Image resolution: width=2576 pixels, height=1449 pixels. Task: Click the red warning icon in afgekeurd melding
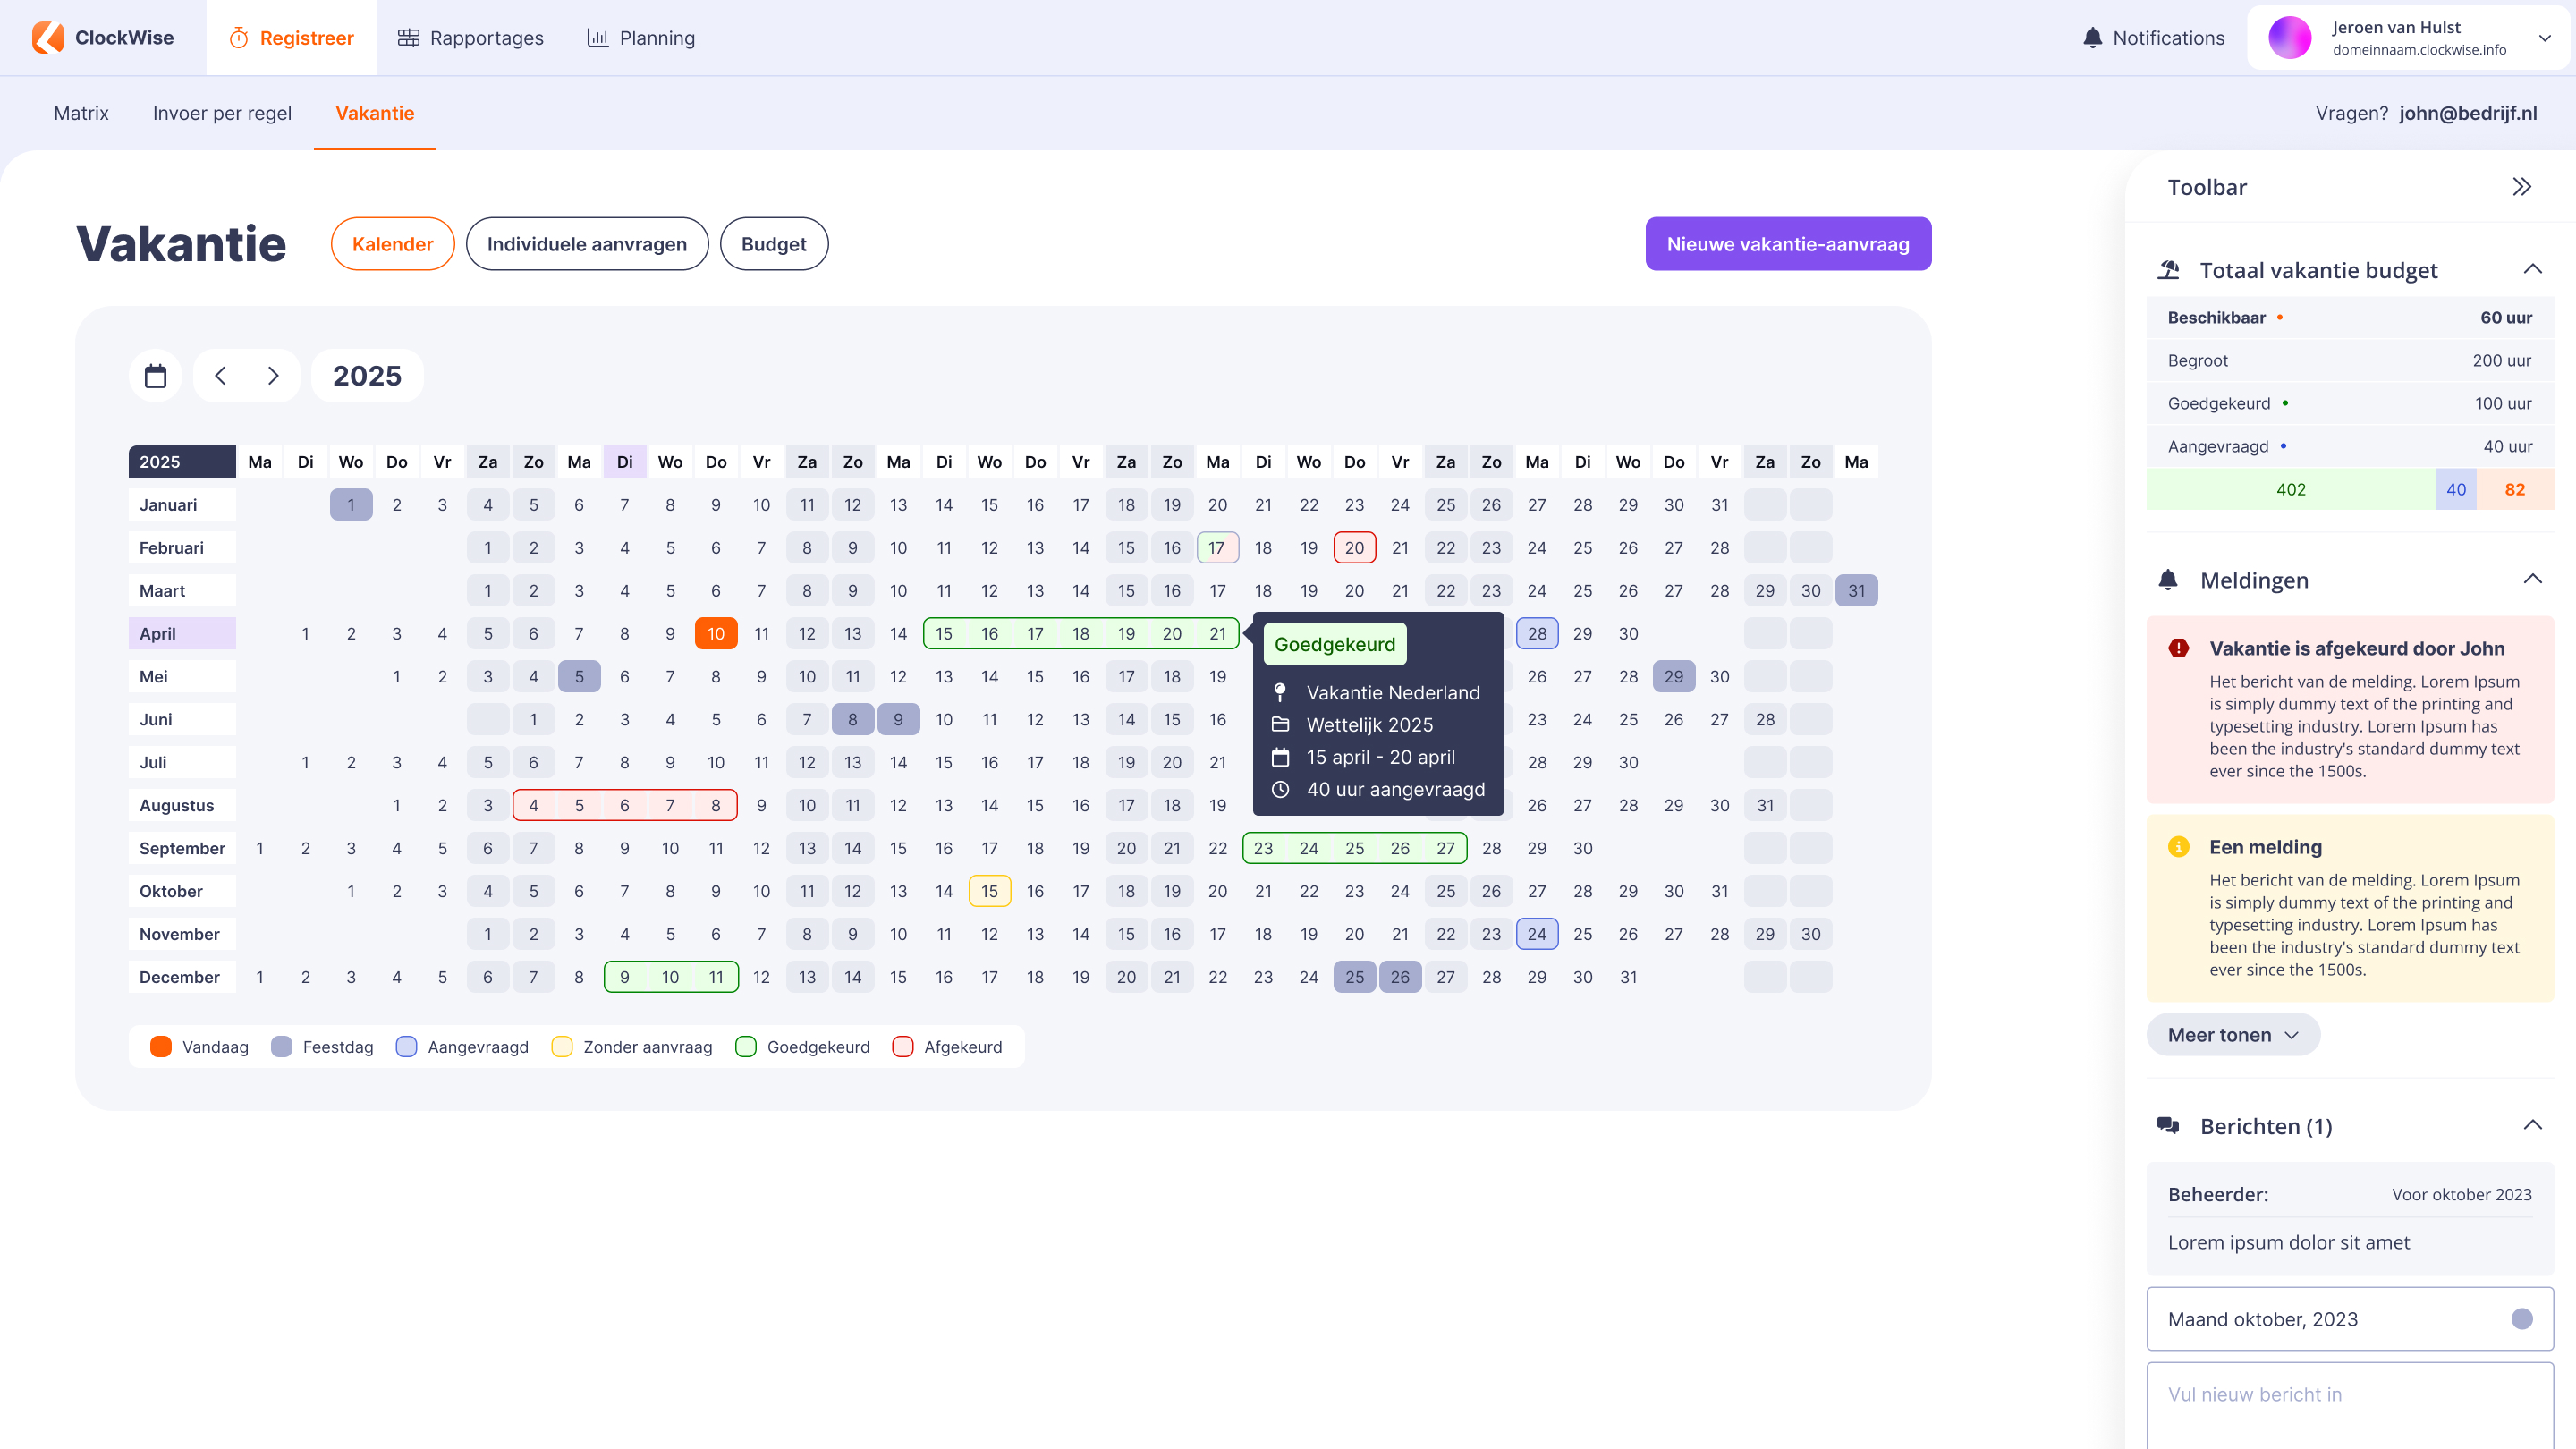point(2178,648)
